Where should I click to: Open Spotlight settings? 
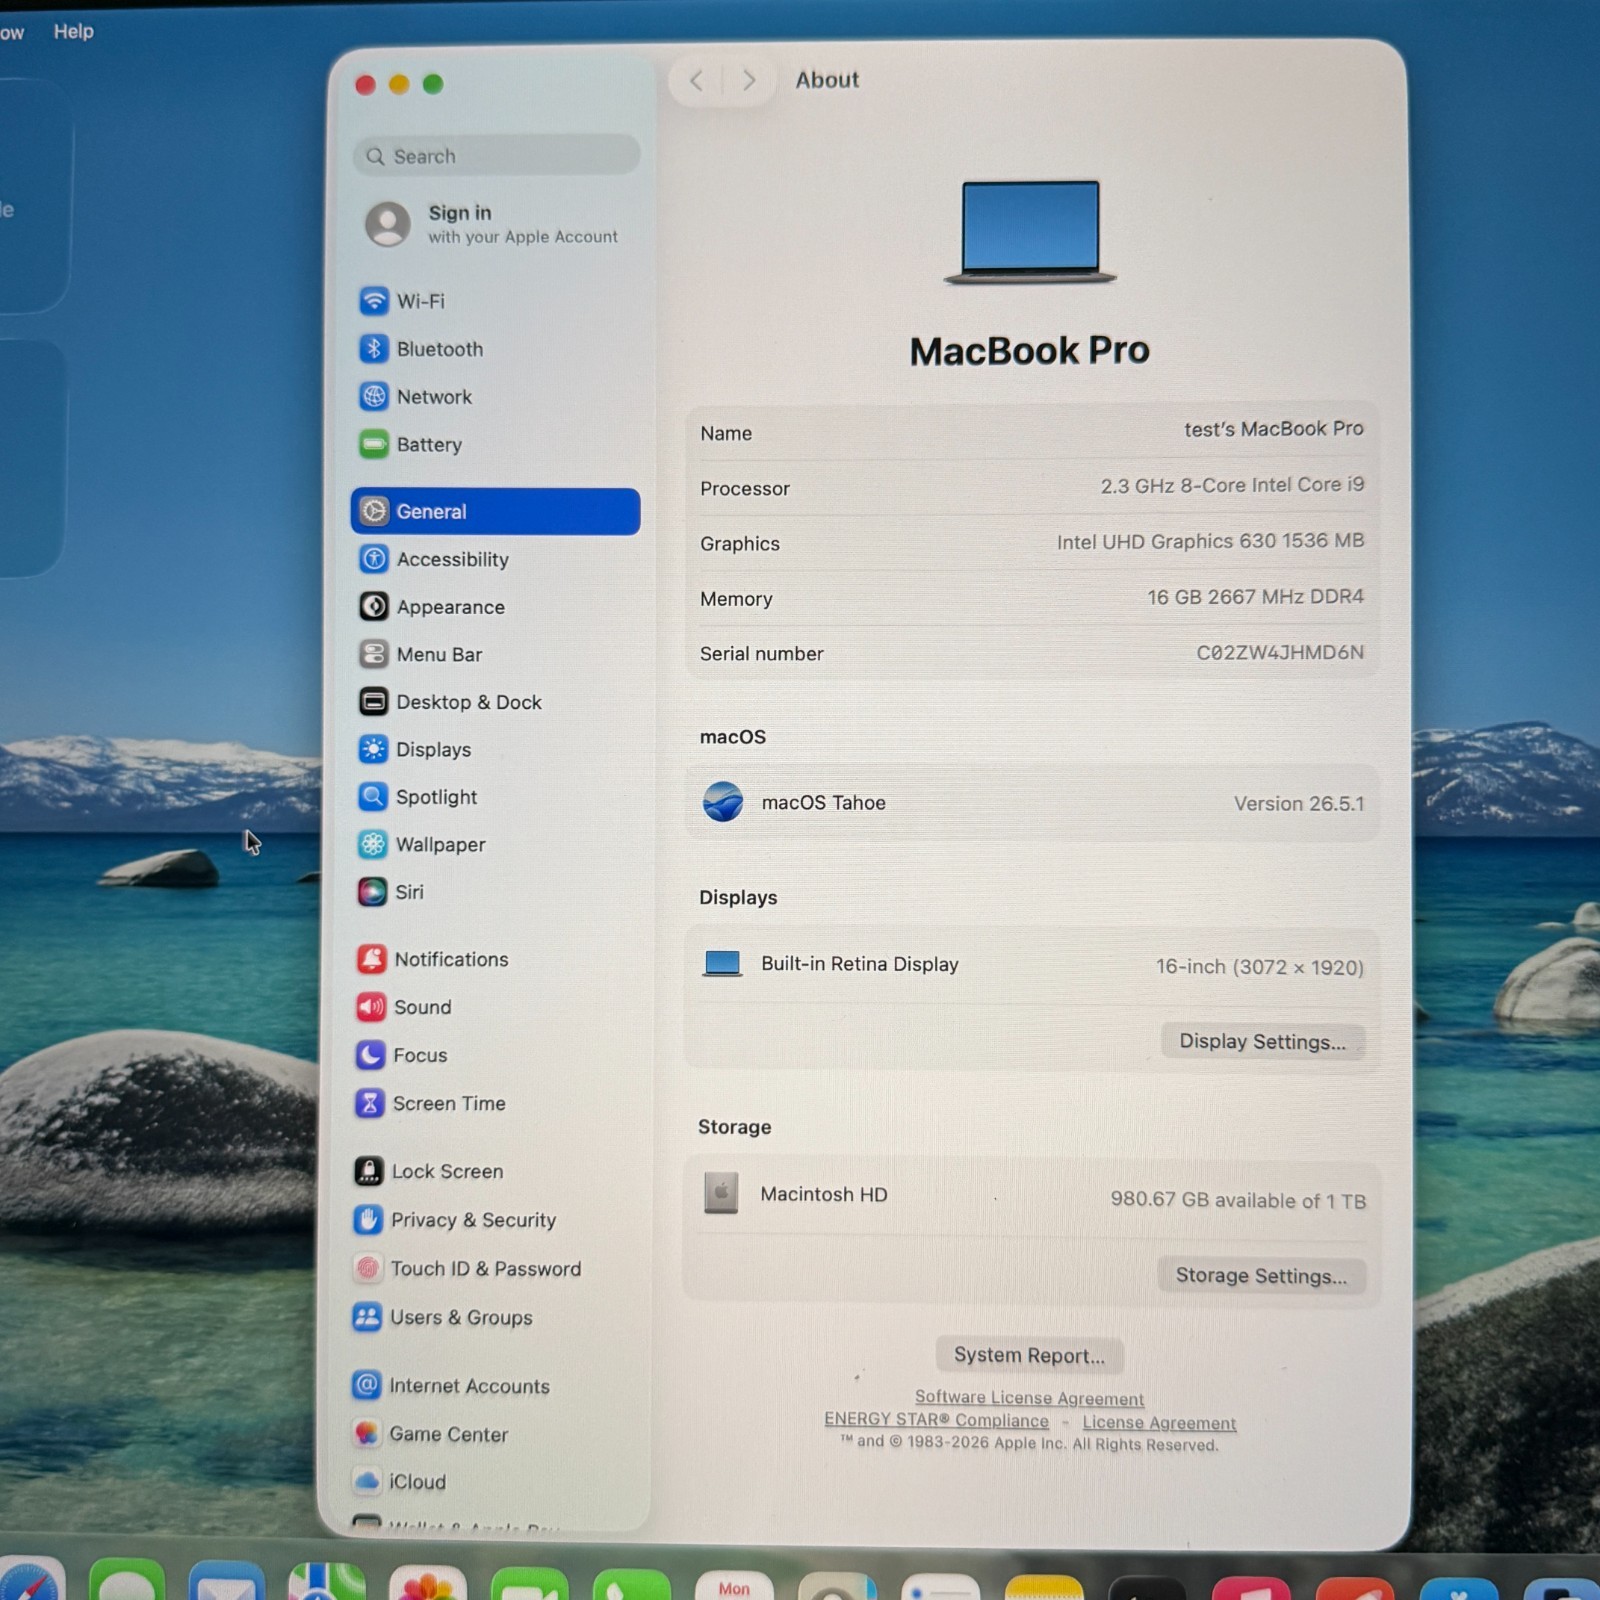pos(496,797)
